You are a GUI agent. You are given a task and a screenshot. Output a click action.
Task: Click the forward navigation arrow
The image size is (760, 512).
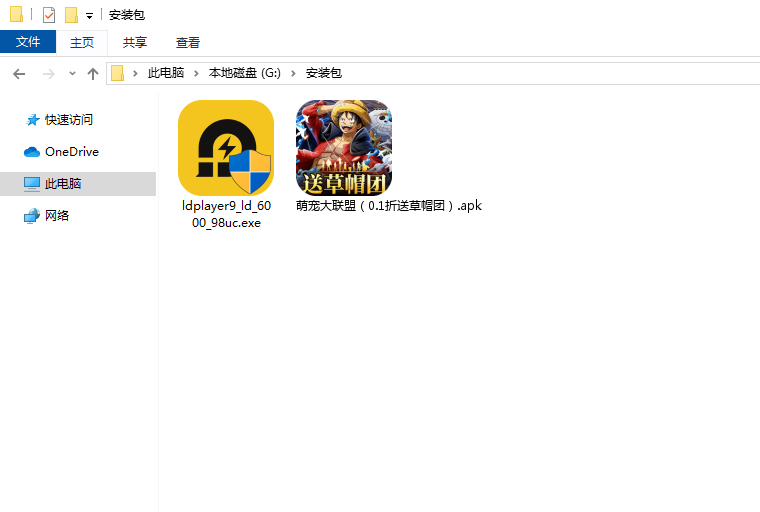[x=48, y=73]
